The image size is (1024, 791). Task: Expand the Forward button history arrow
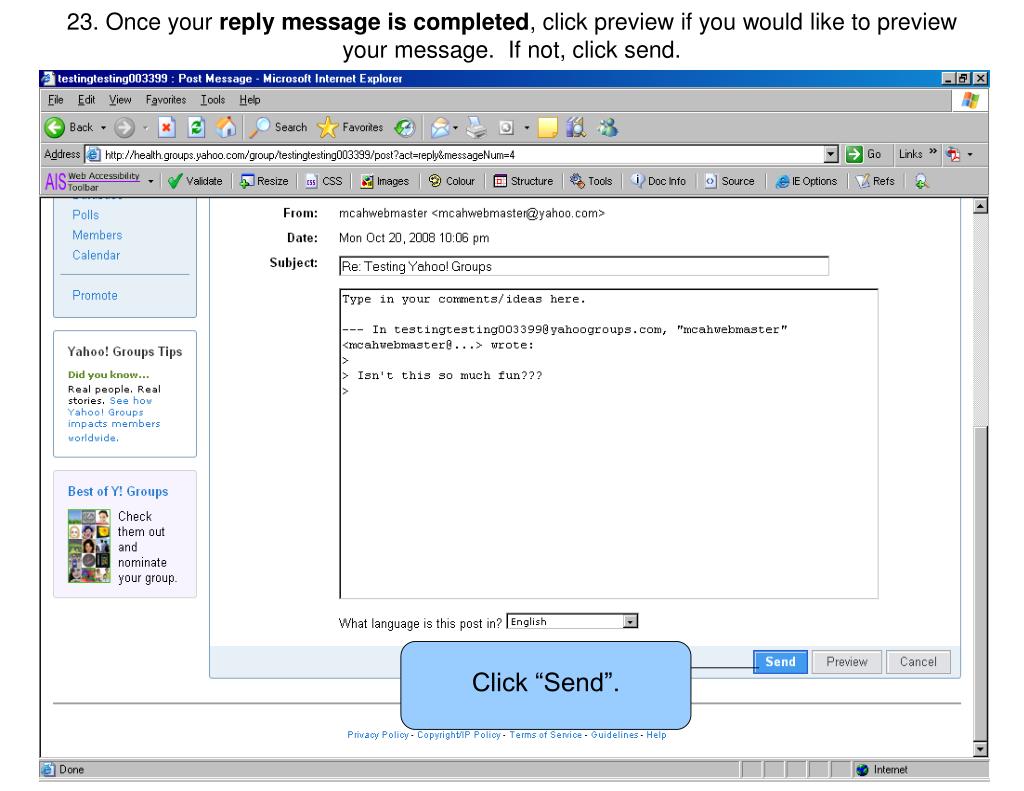click(145, 127)
